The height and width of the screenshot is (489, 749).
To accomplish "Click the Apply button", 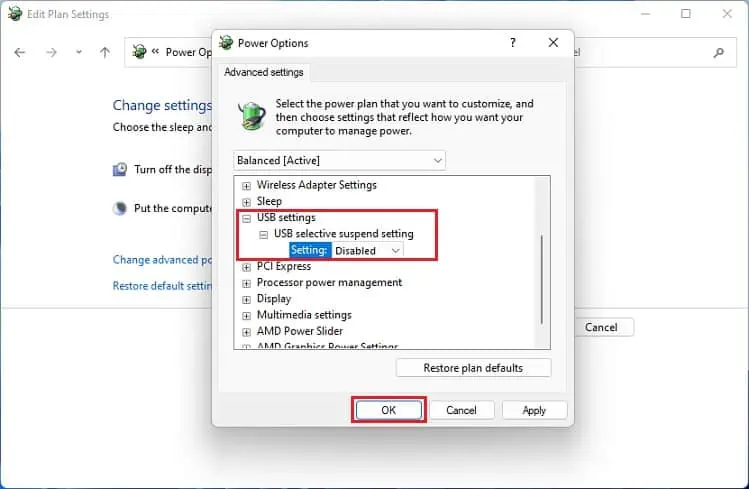I will coord(534,410).
